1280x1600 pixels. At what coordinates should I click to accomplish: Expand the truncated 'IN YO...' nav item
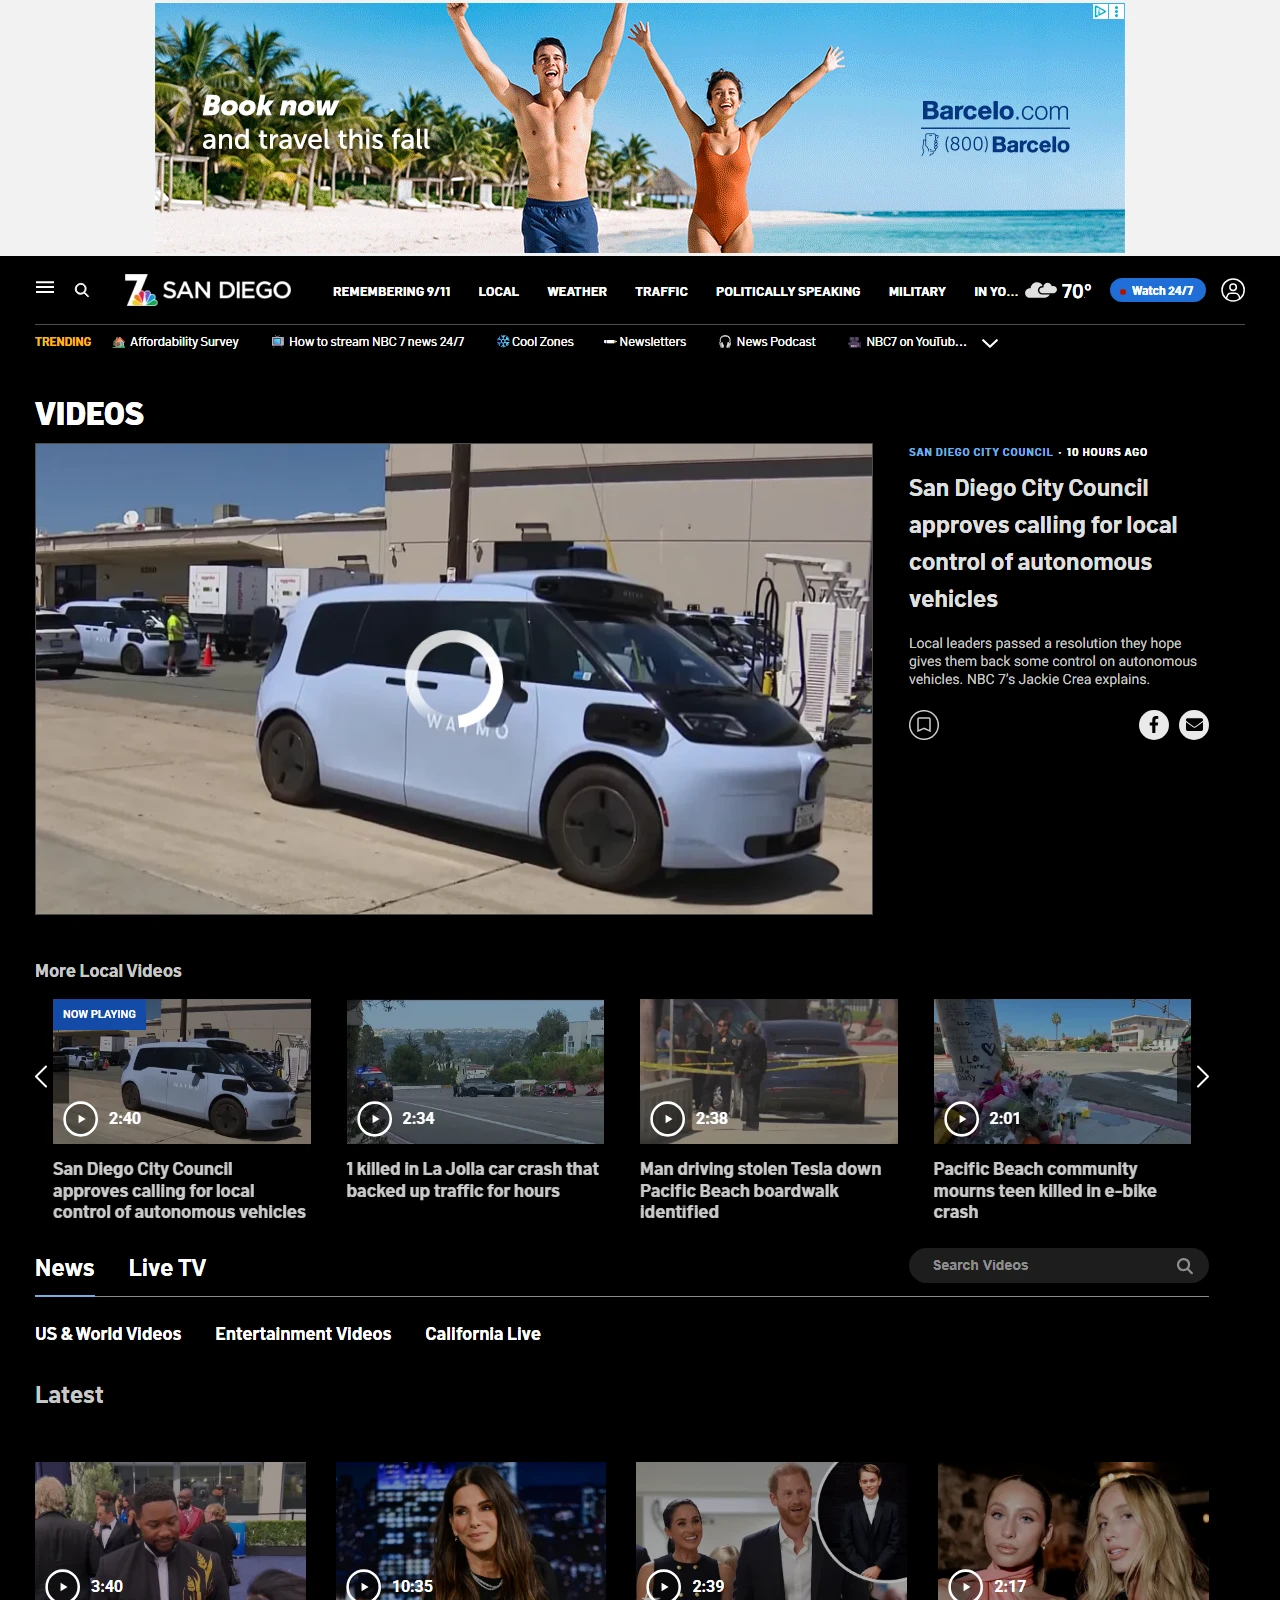pos(996,292)
